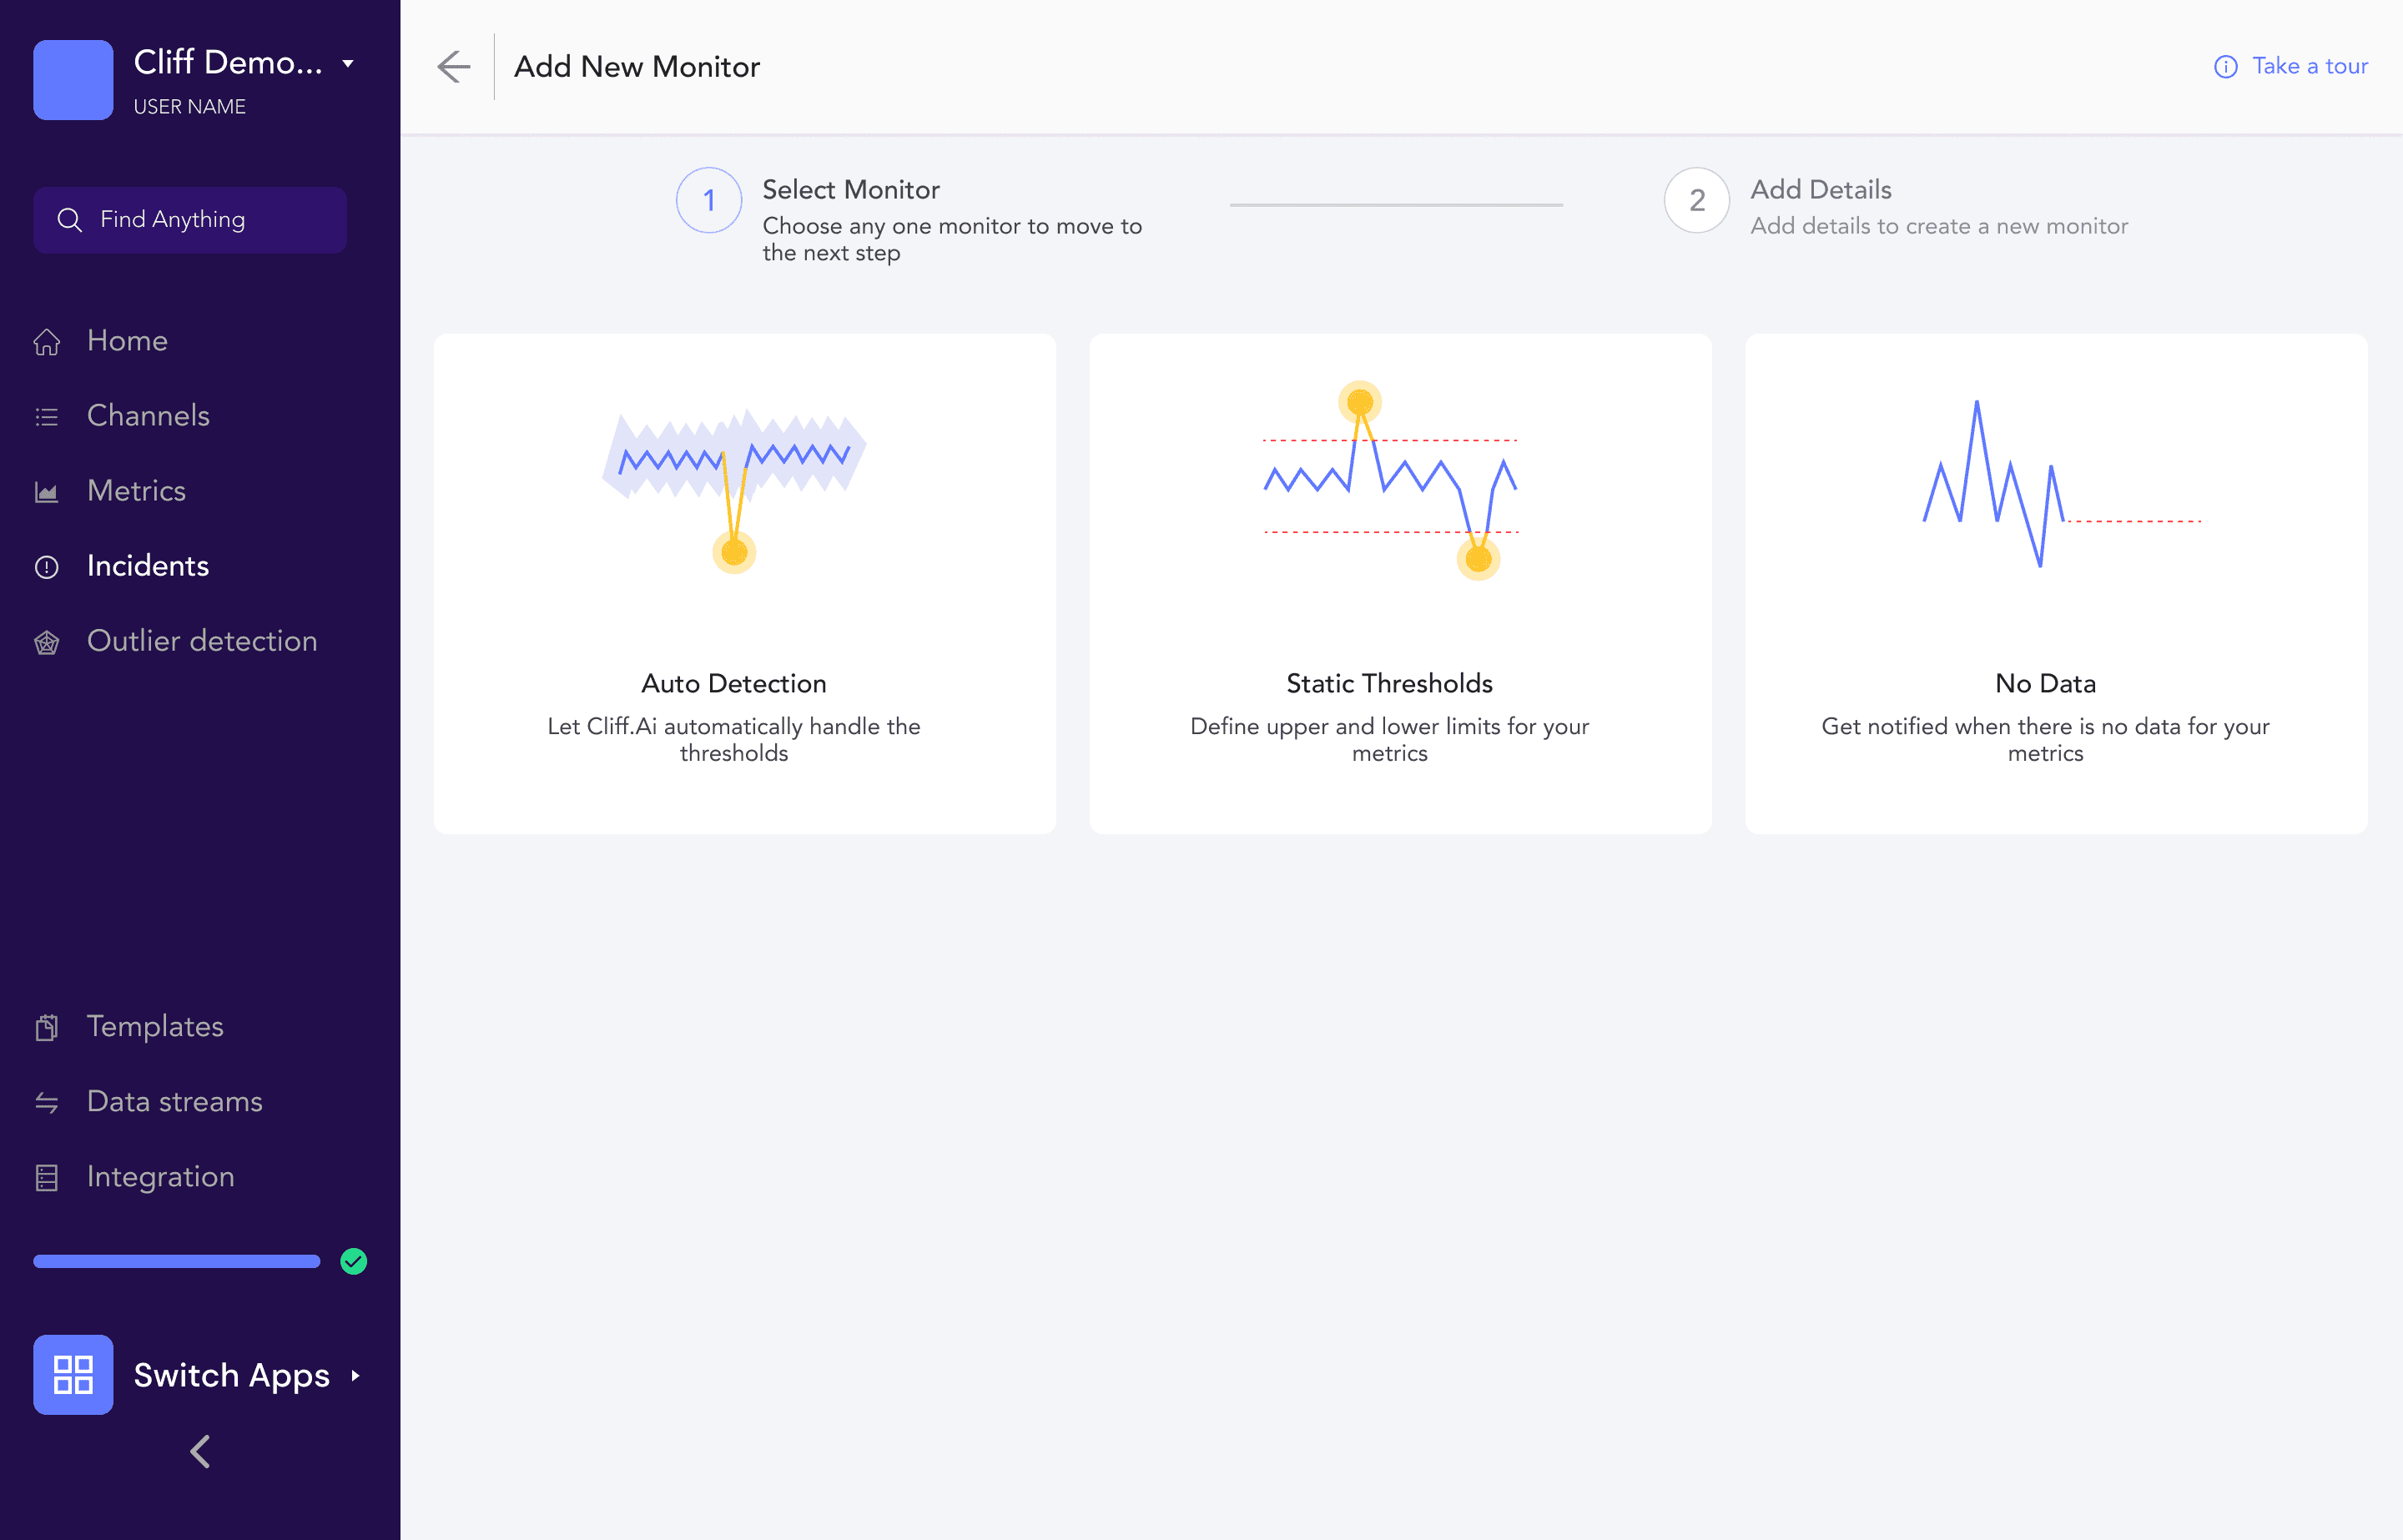The image size is (2403, 1540).
Task: Click the Metrics chart icon
Action: click(x=47, y=492)
